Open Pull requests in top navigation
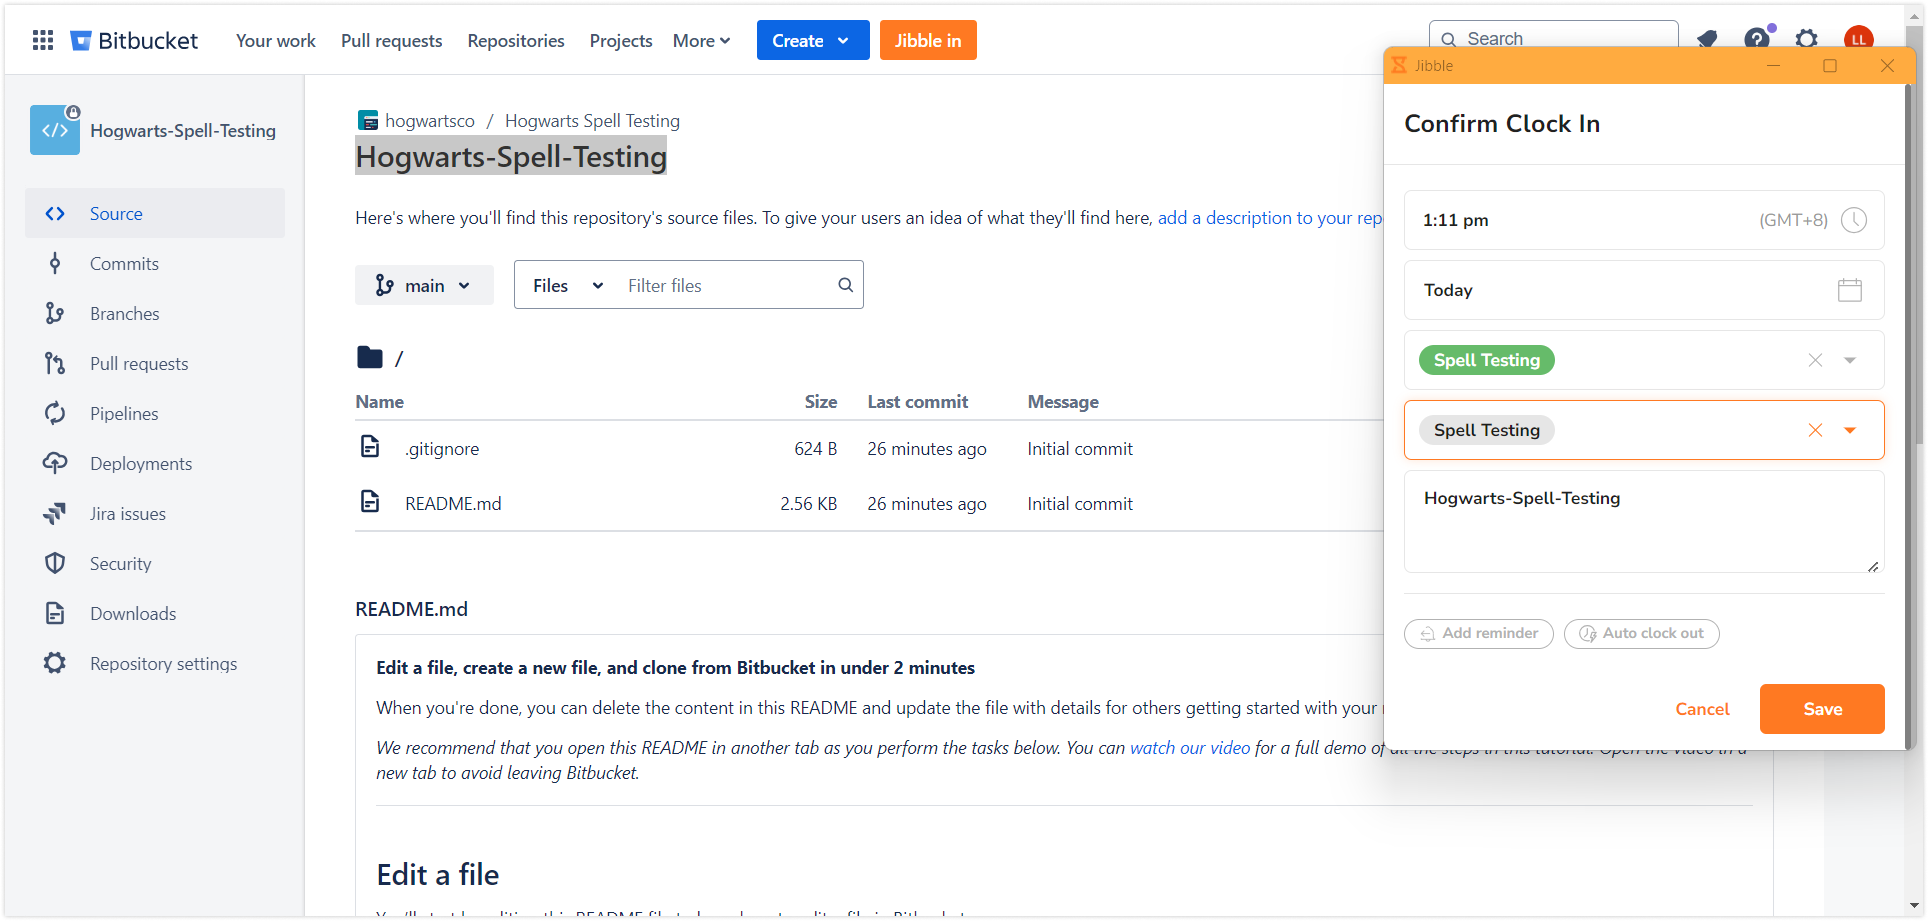 [392, 41]
